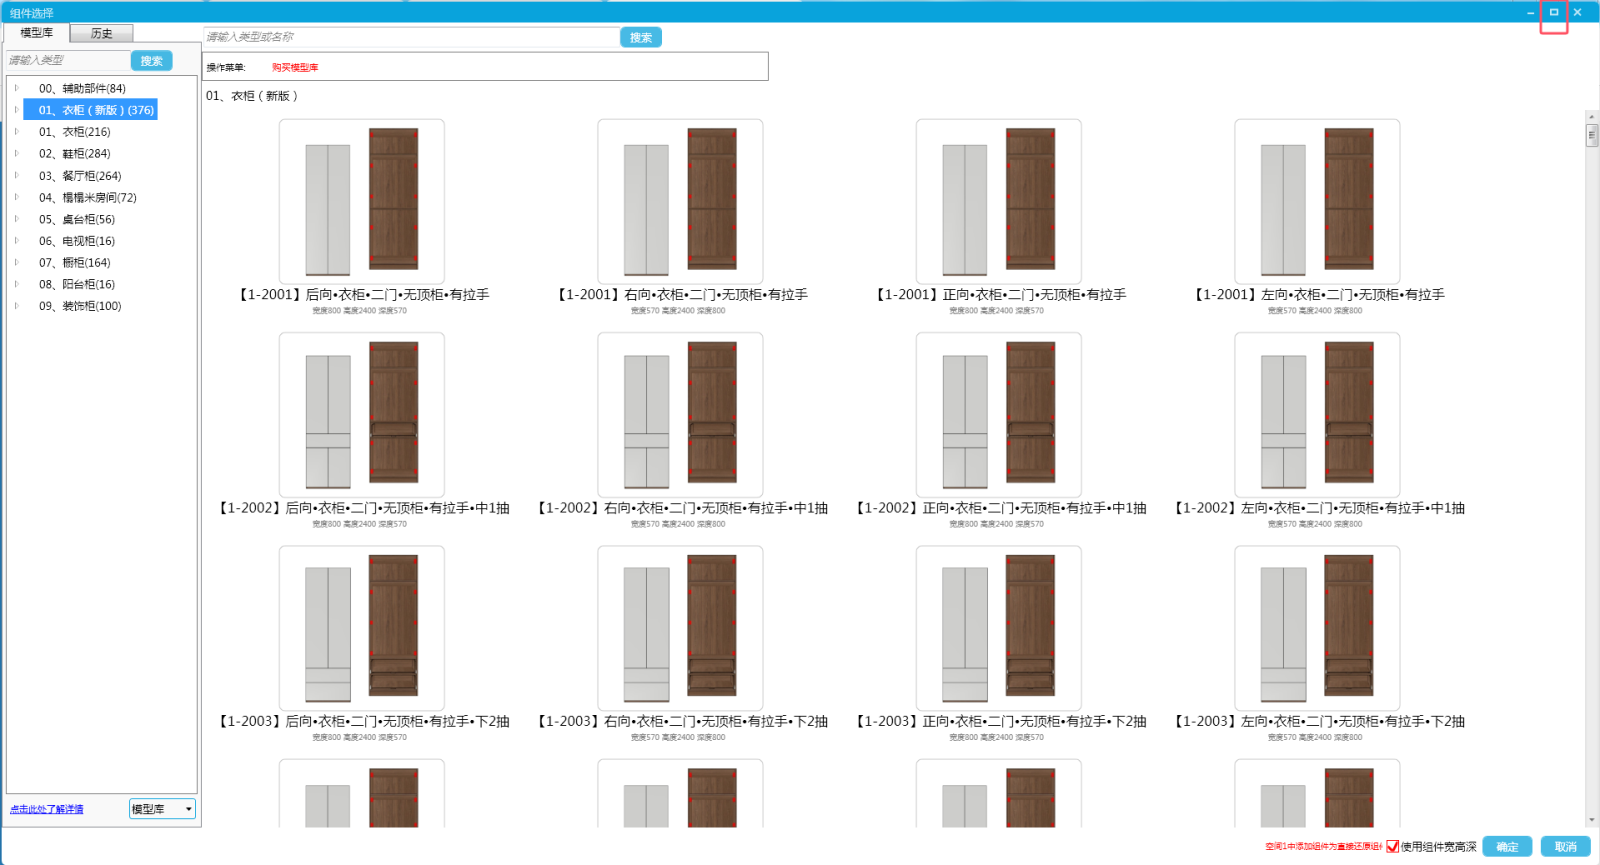Switch to the 历史 tab
Image resolution: width=1600 pixels, height=865 pixels.
click(102, 33)
